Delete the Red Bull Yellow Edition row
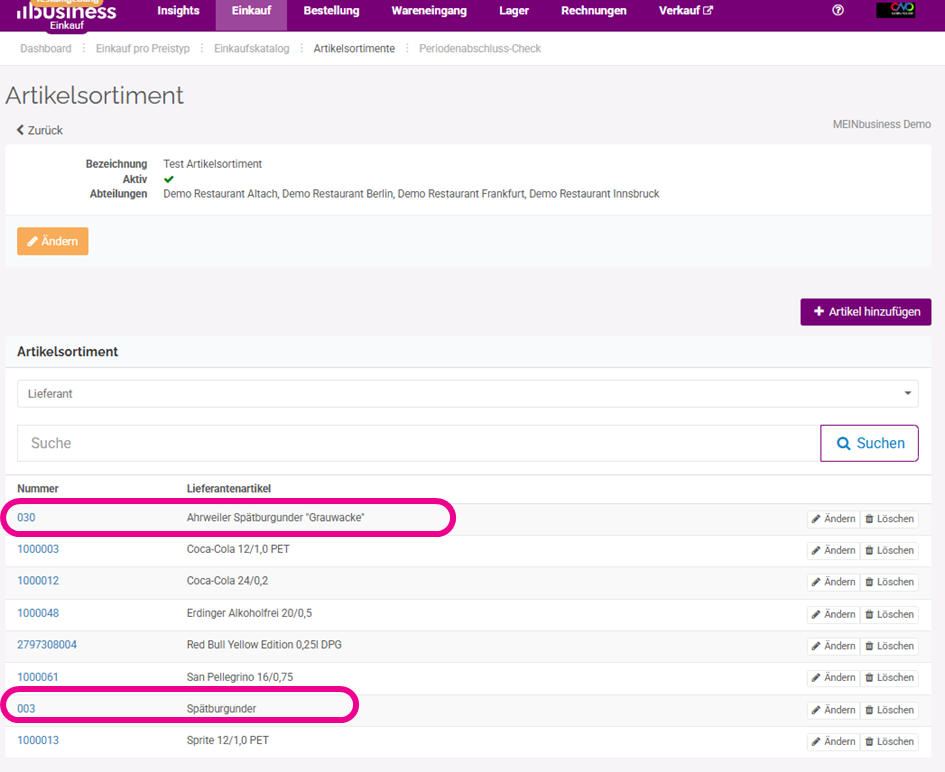 pos(890,646)
